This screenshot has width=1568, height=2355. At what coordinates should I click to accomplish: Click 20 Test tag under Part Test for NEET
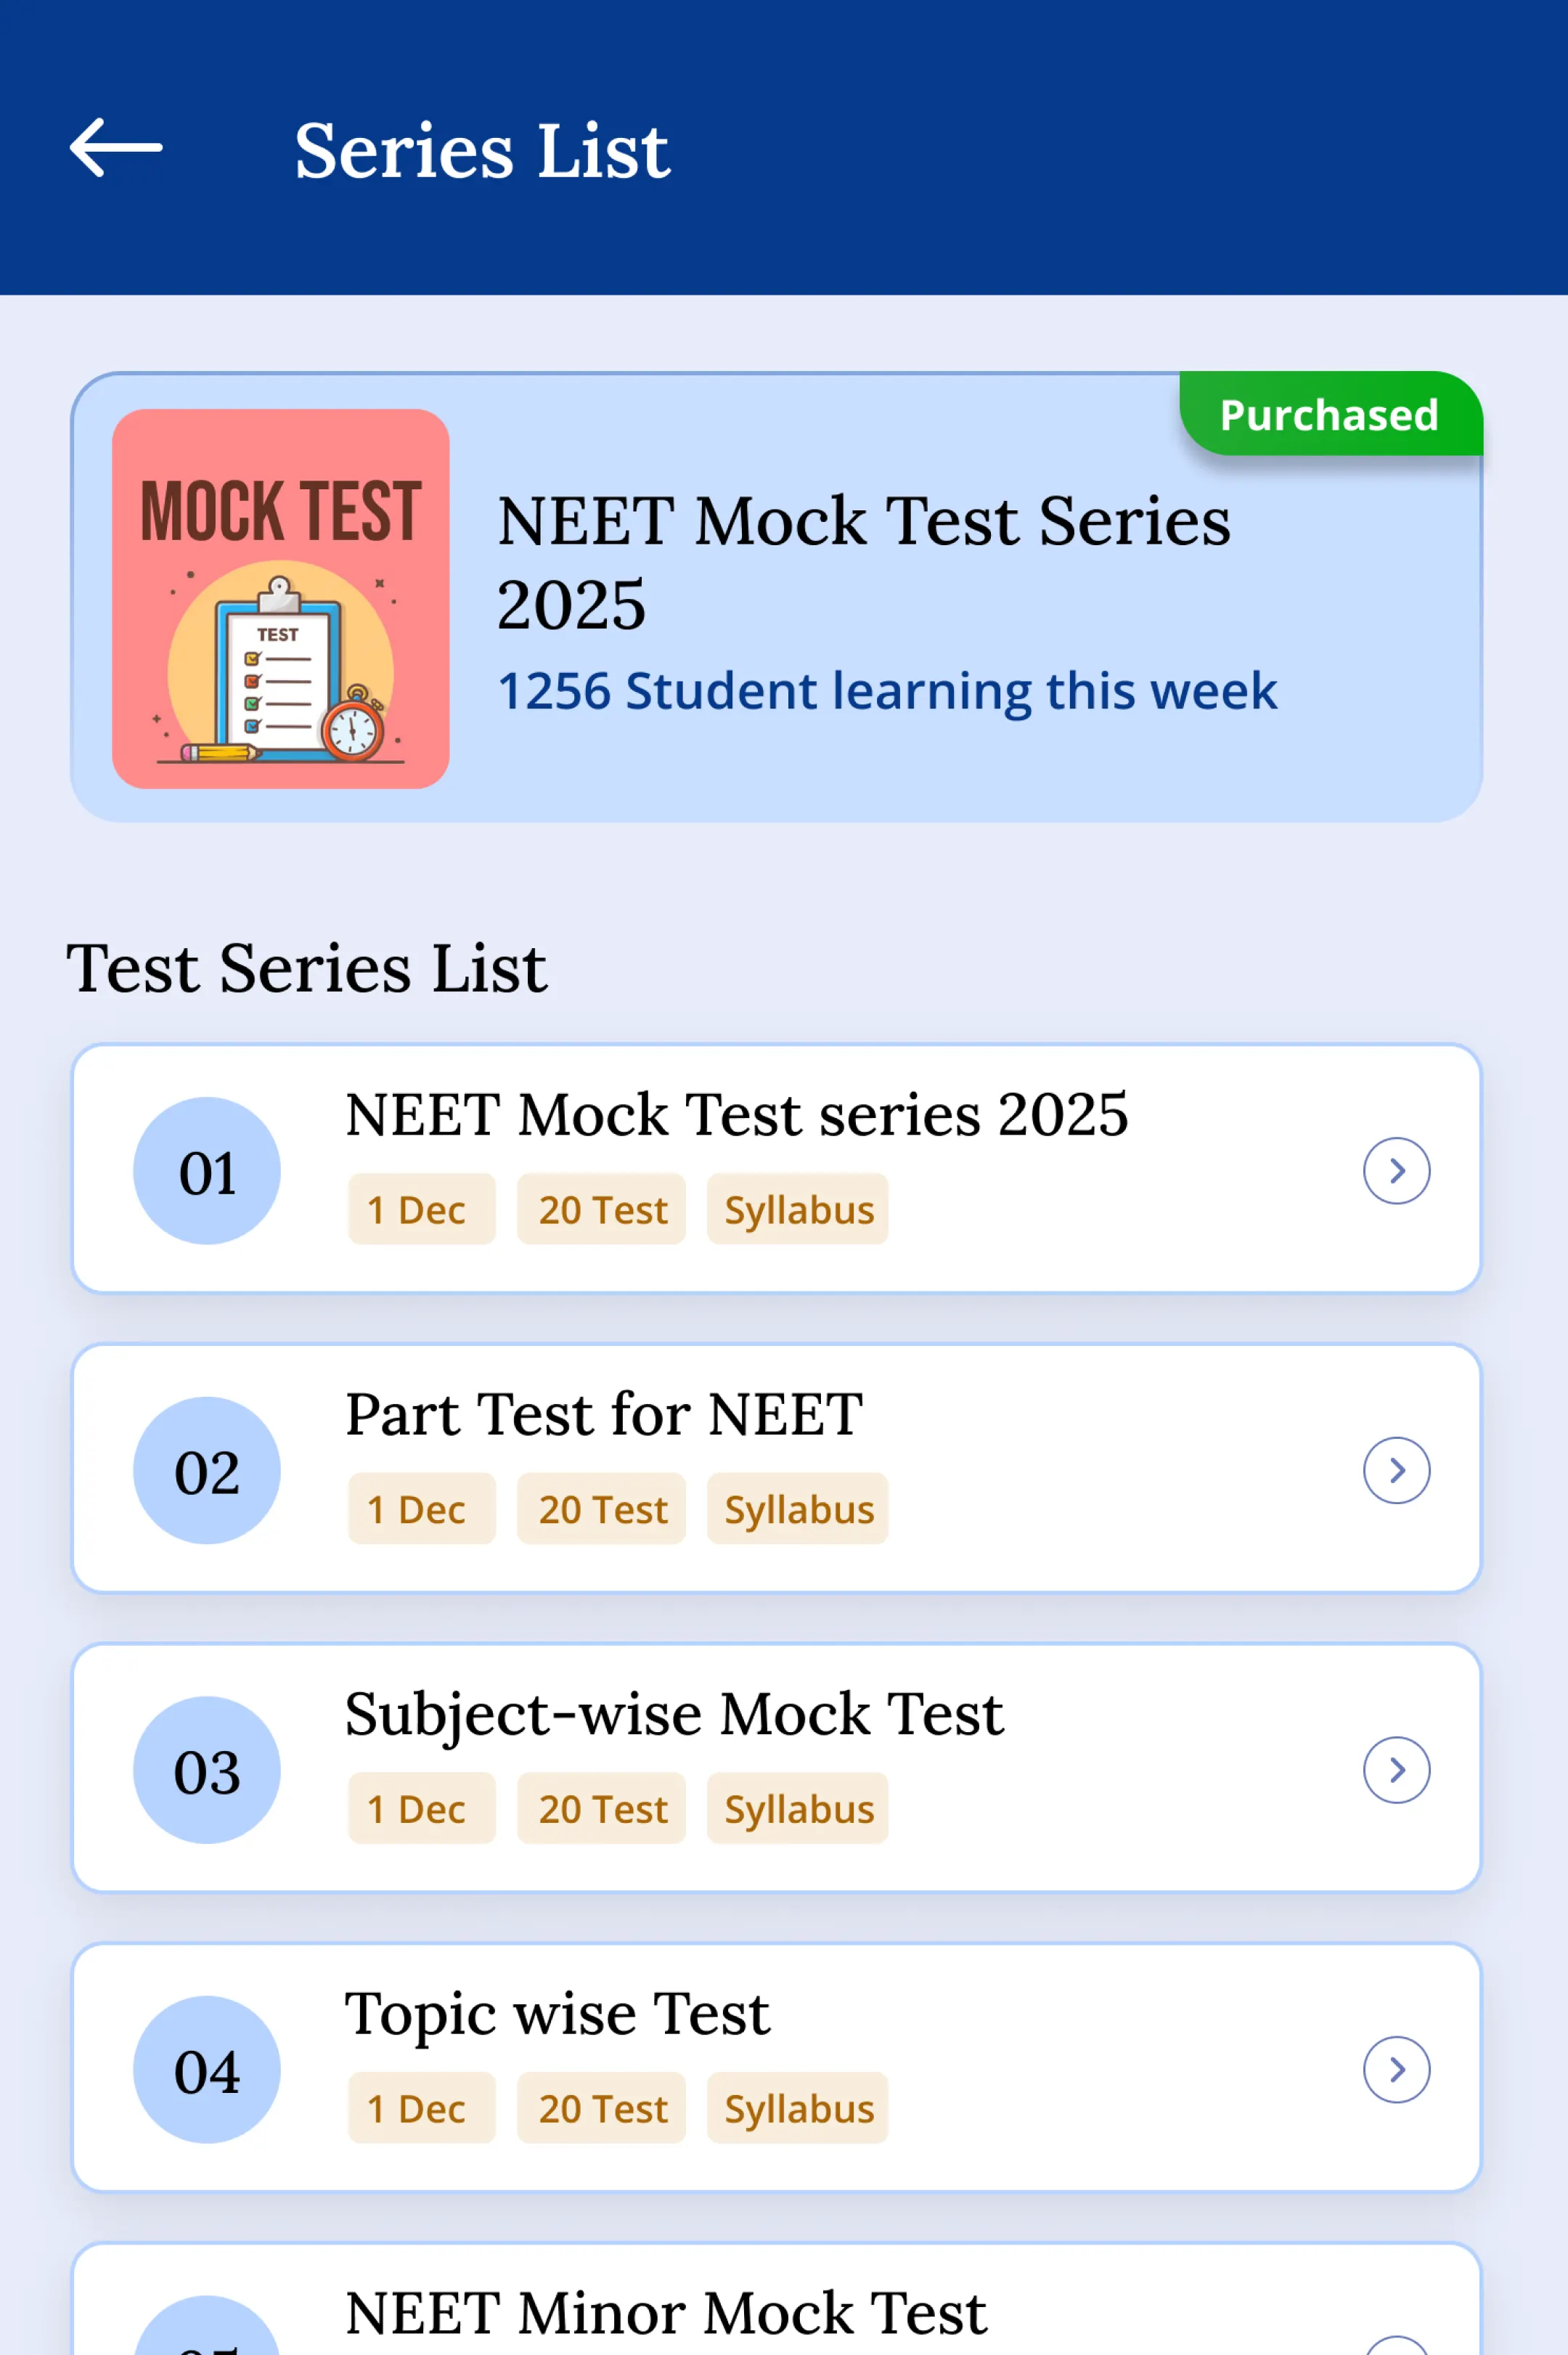coord(602,1509)
